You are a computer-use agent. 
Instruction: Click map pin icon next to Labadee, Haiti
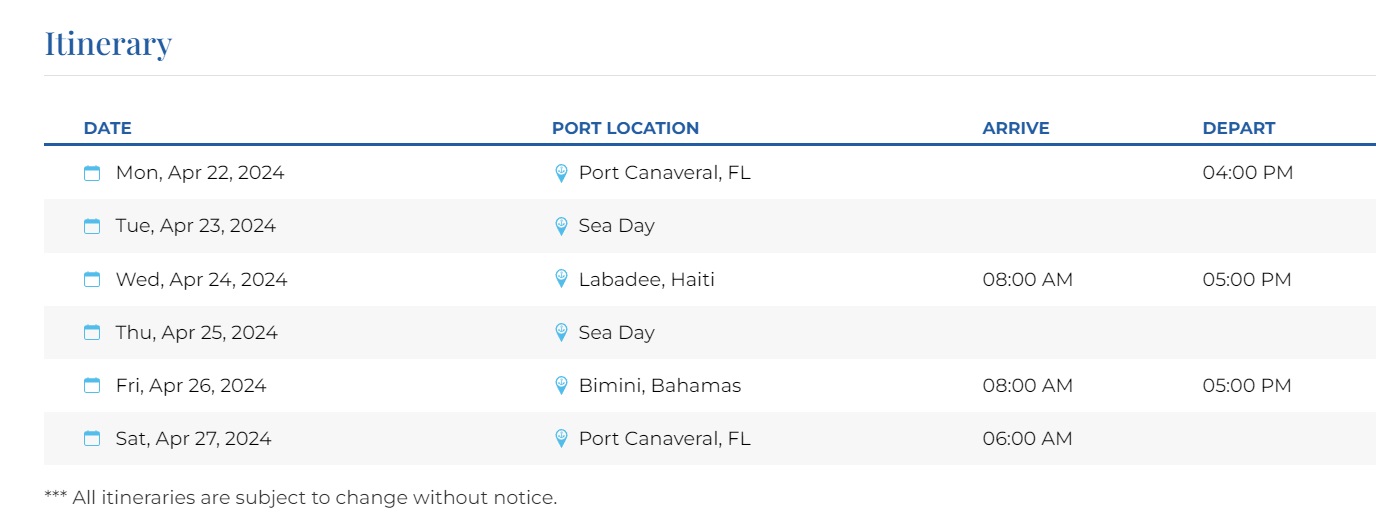point(562,280)
